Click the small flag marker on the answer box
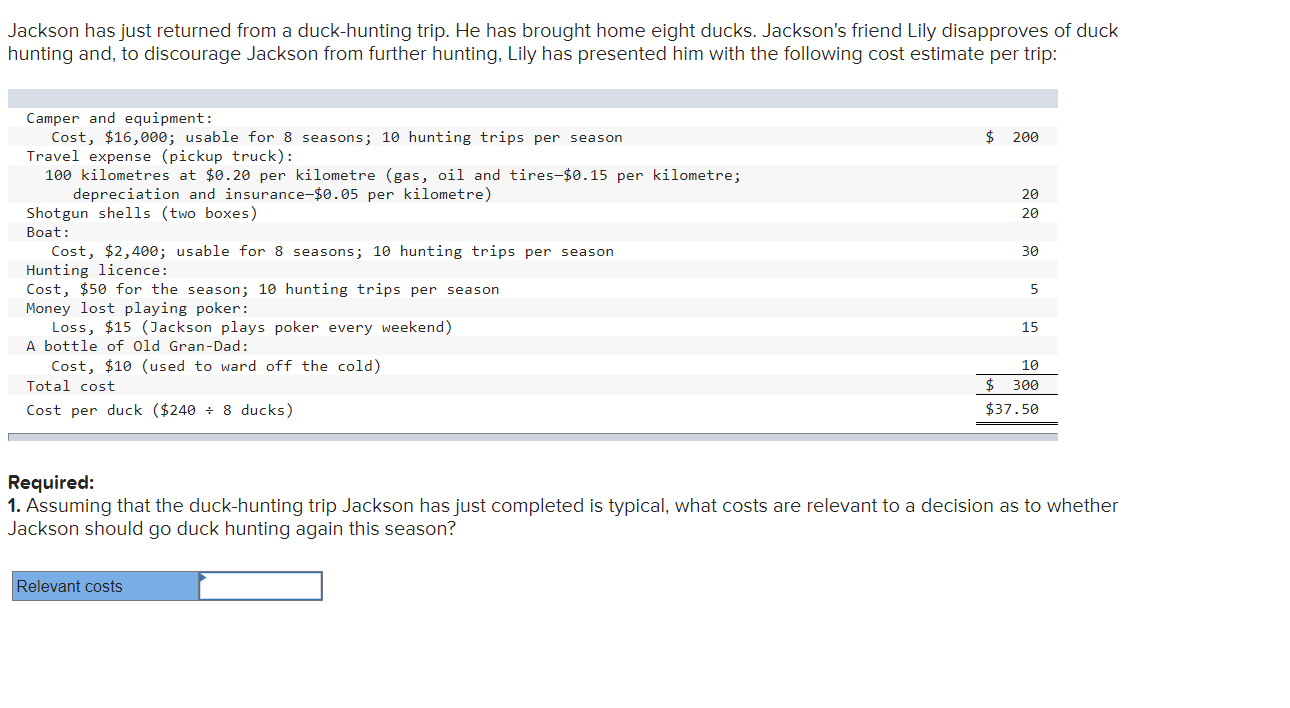 [204, 578]
